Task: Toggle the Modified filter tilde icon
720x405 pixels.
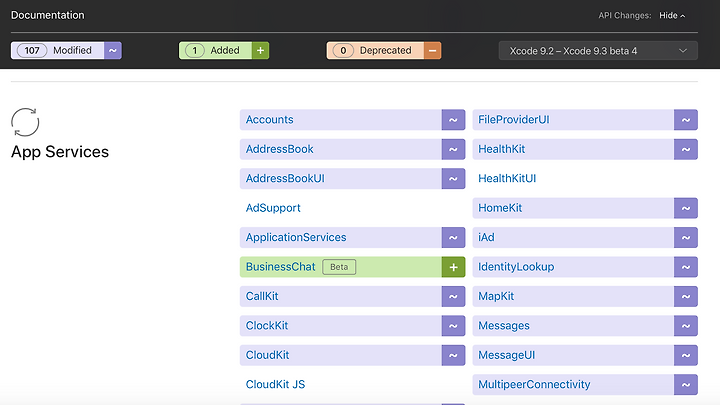Action: click(112, 51)
